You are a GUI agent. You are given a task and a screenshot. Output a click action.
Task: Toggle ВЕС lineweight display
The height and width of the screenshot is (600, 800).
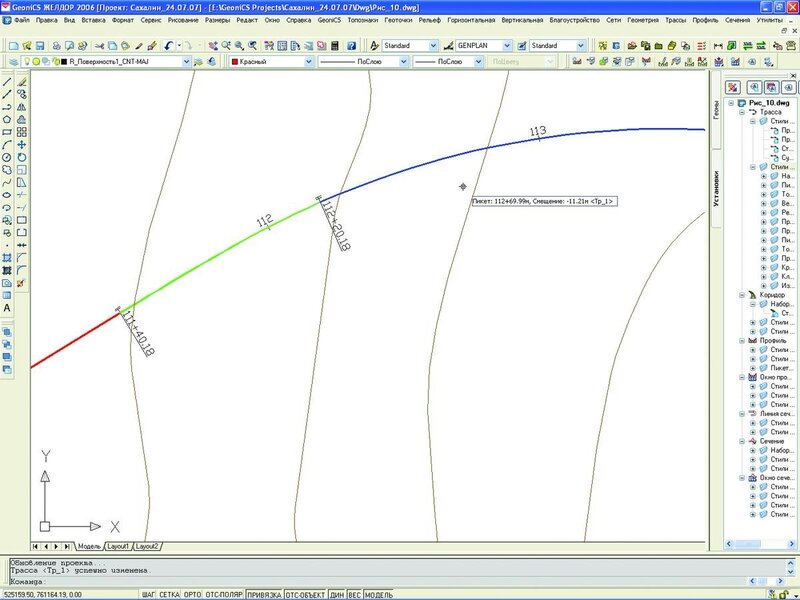coord(355,595)
